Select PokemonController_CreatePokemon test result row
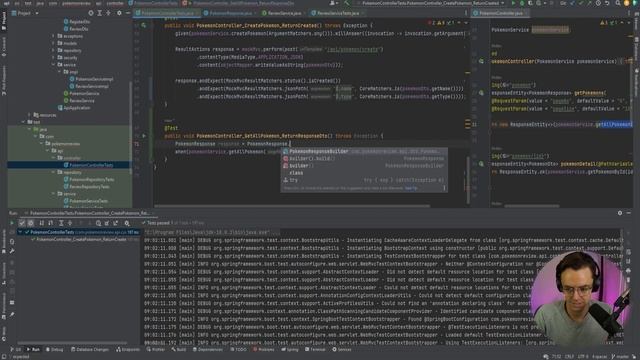This screenshot has height=360, width=640. click(x=78, y=240)
